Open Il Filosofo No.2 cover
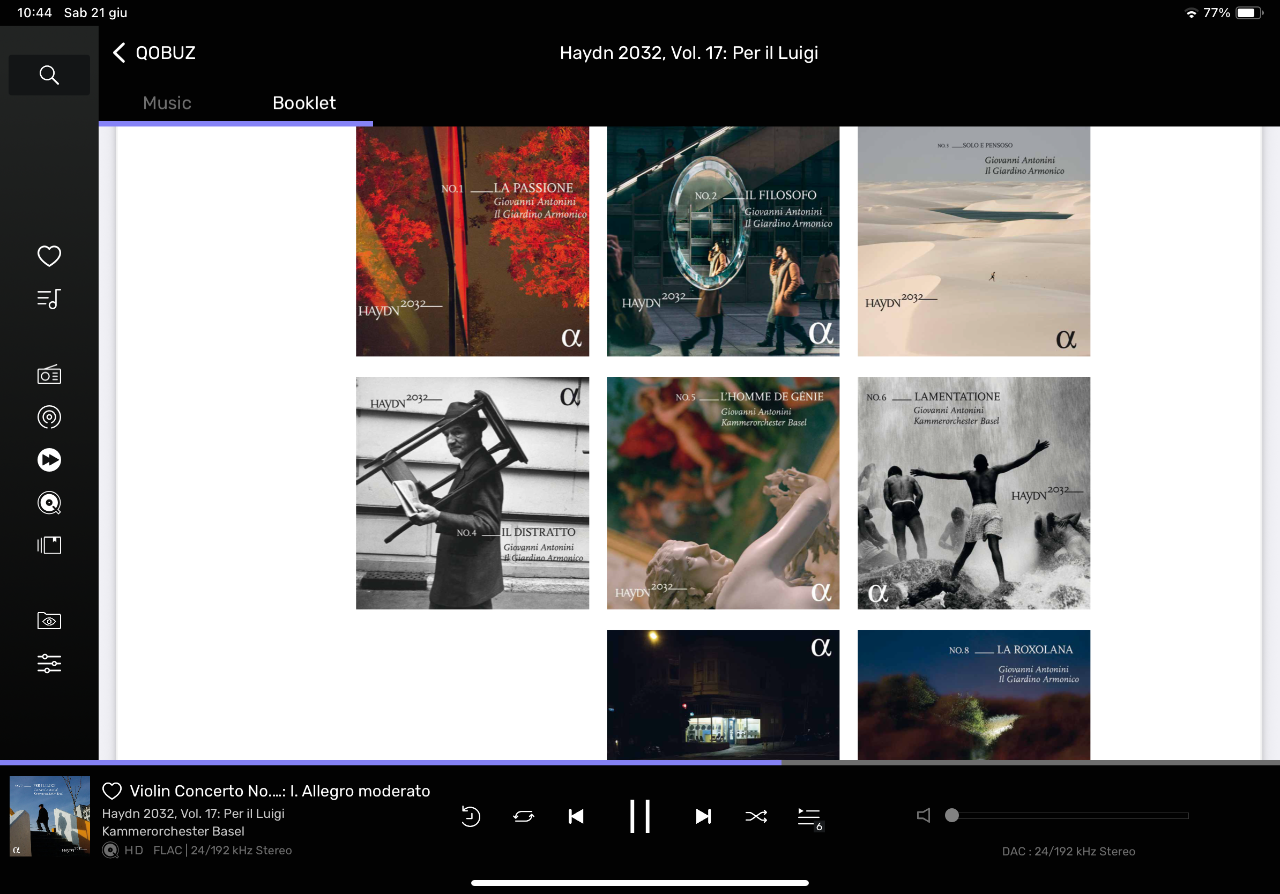 point(723,241)
